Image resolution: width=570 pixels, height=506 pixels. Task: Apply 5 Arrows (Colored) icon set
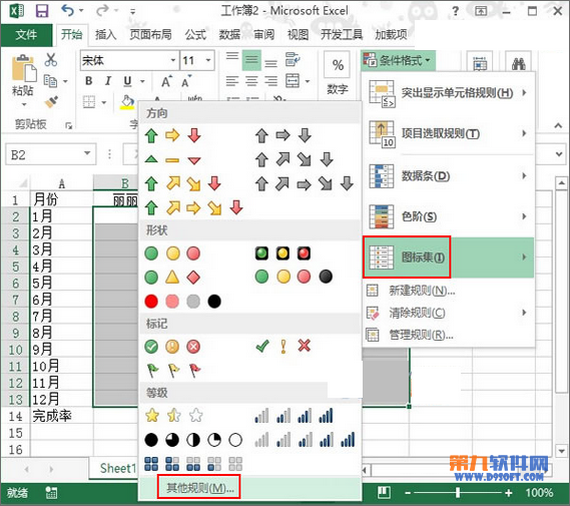click(193, 208)
